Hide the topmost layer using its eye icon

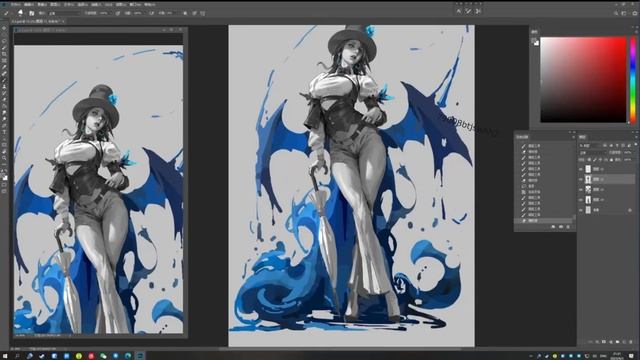581,169
